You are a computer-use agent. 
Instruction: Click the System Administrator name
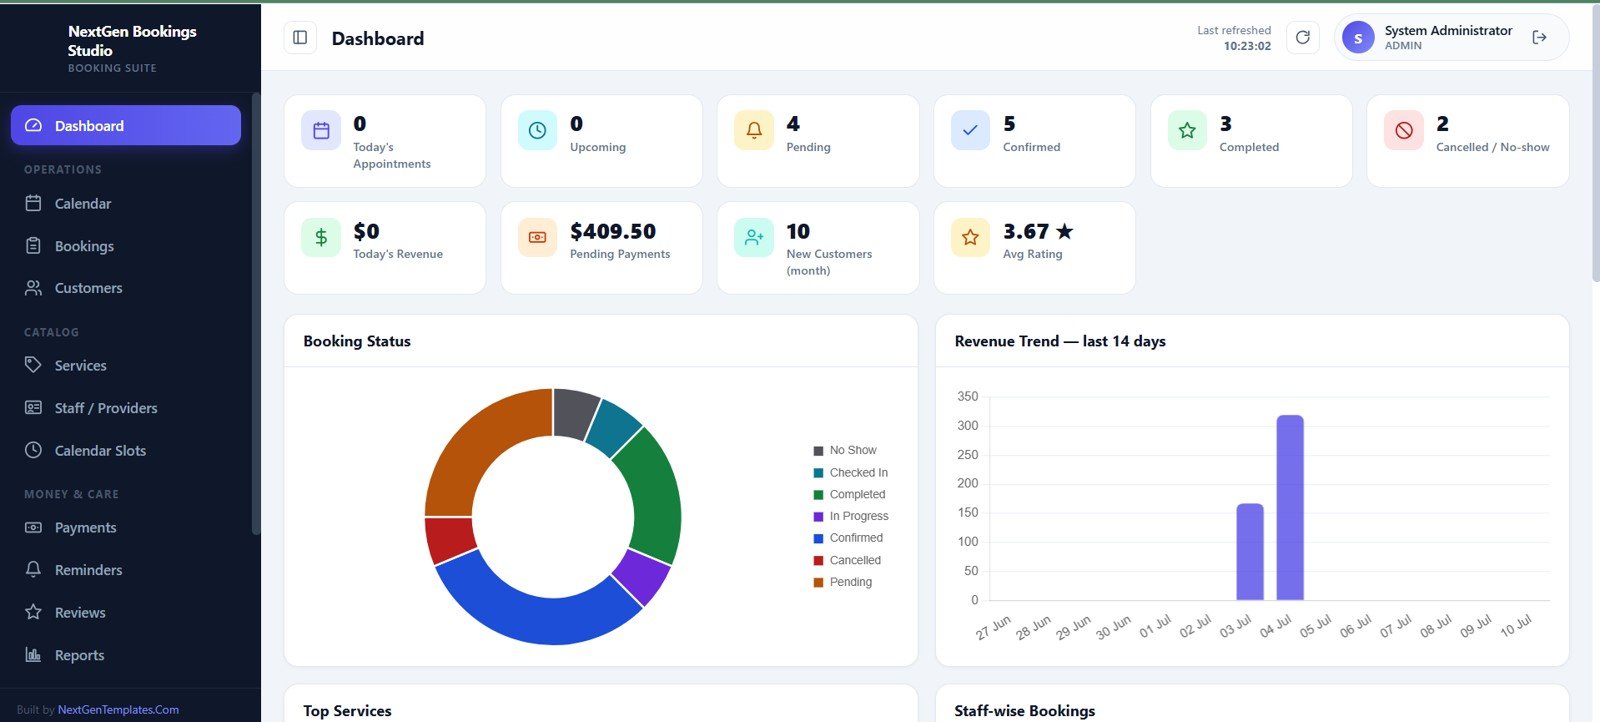coord(1448,31)
